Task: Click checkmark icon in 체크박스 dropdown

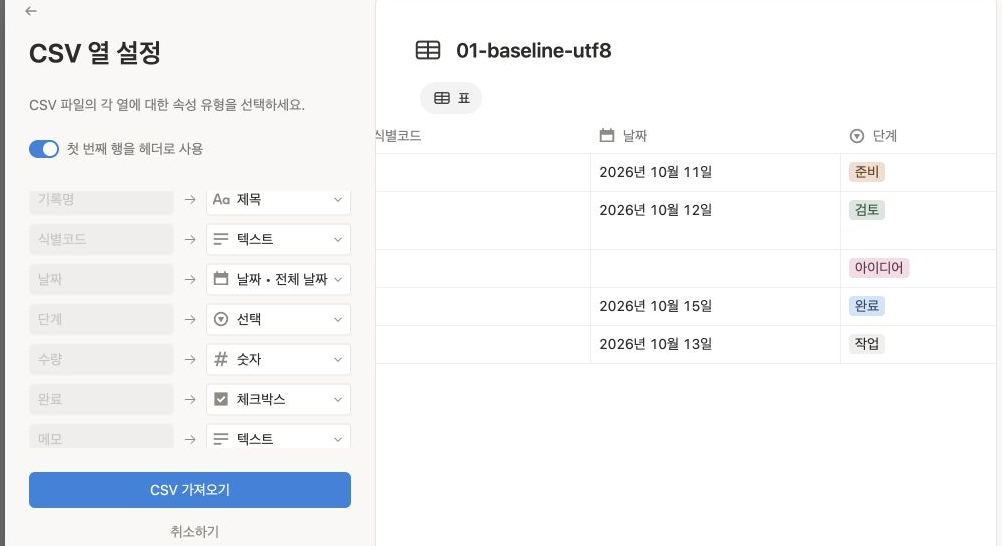Action: point(220,399)
